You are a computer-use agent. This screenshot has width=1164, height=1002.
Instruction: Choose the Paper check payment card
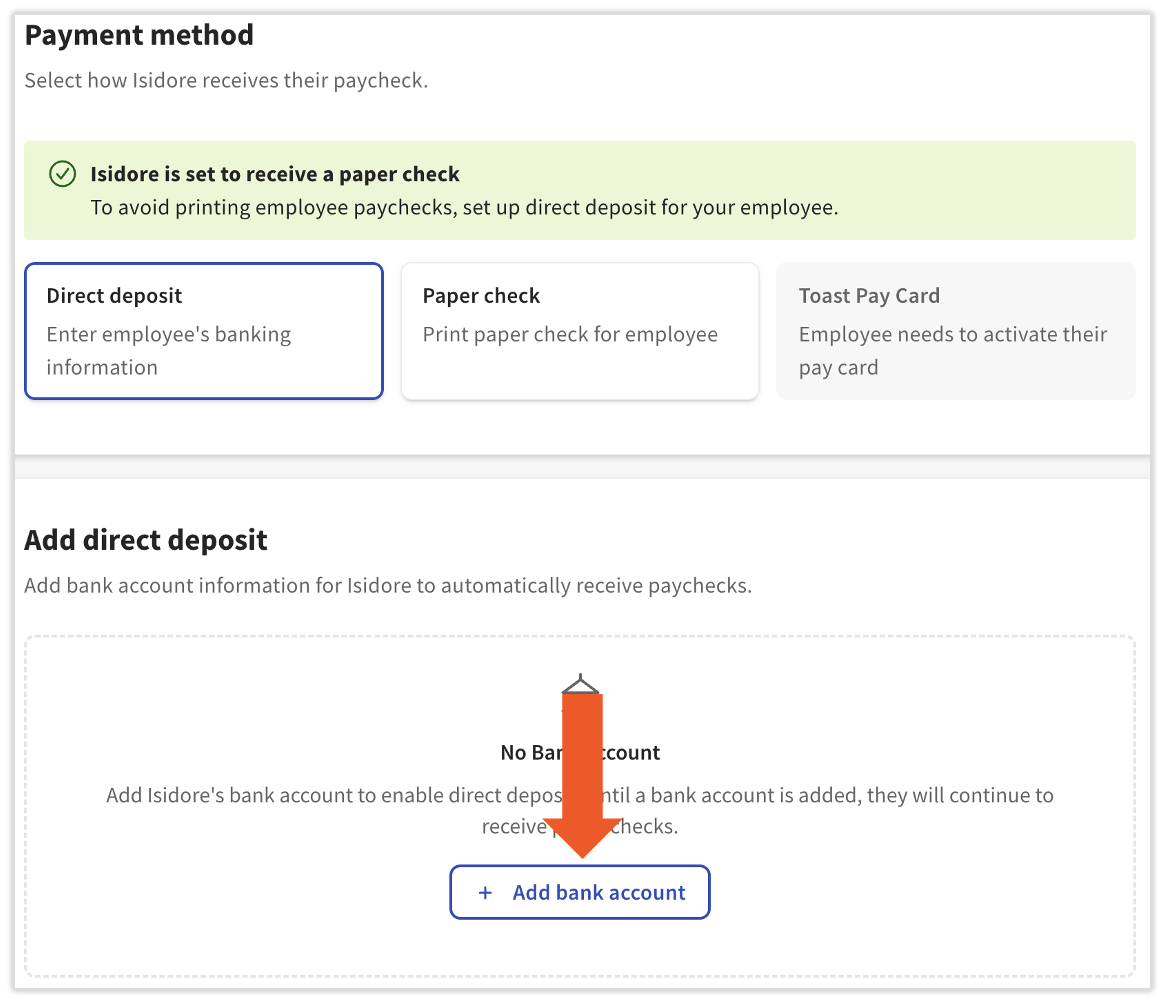579,331
